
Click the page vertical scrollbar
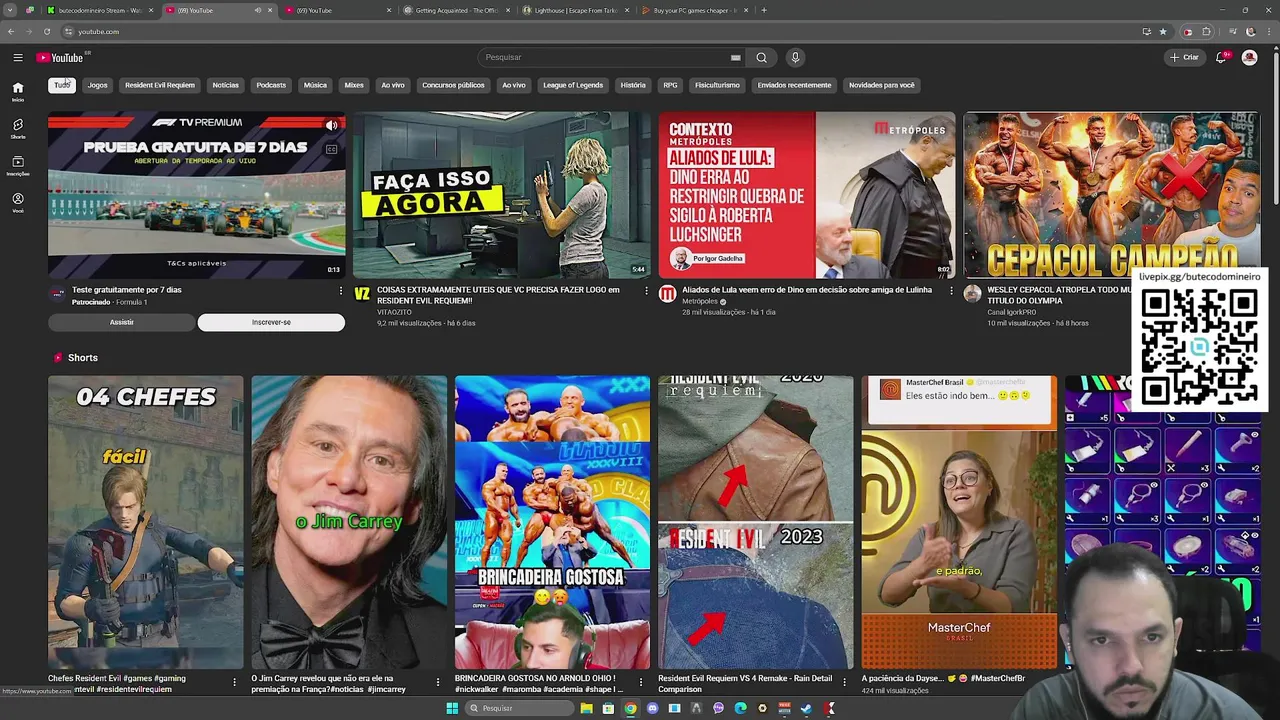point(1275,130)
